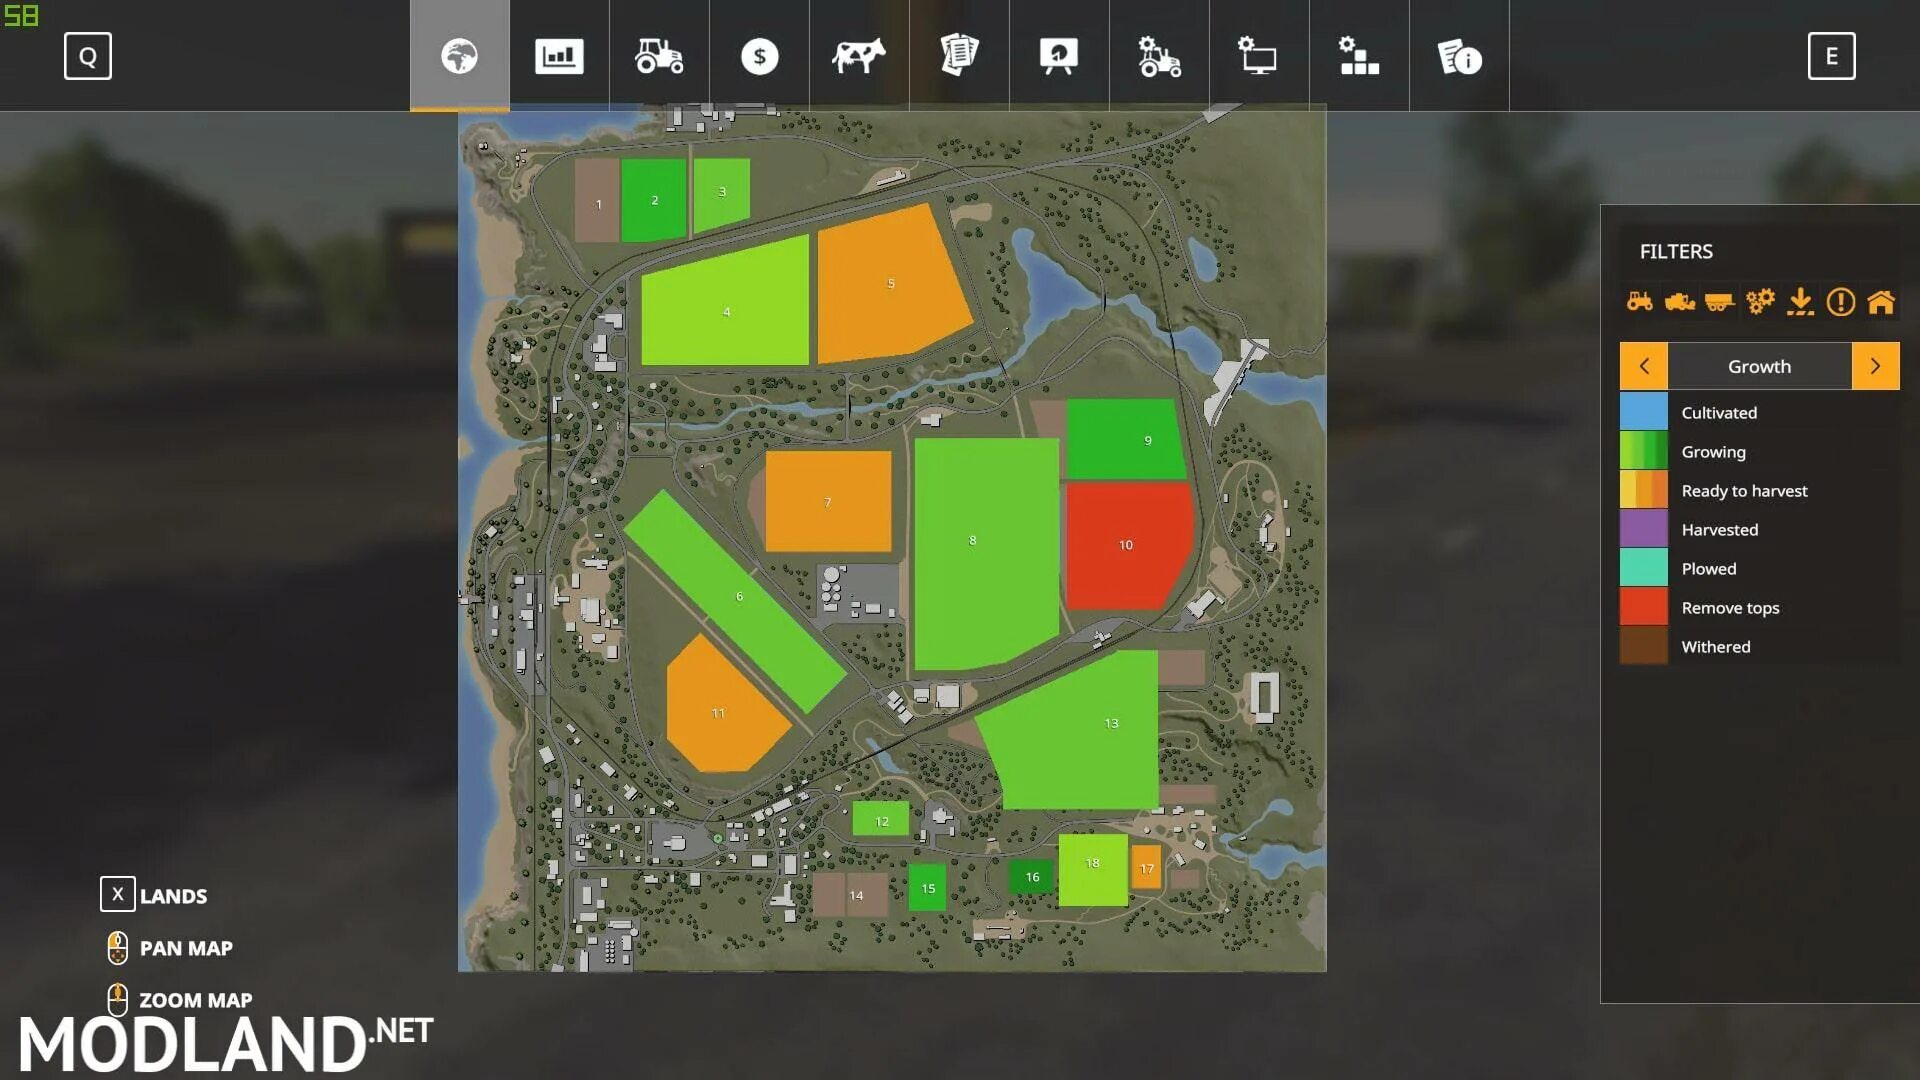This screenshot has height=1080, width=1920.
Task: Open the tutorial presentation board tab
Action: (1059, 56)
